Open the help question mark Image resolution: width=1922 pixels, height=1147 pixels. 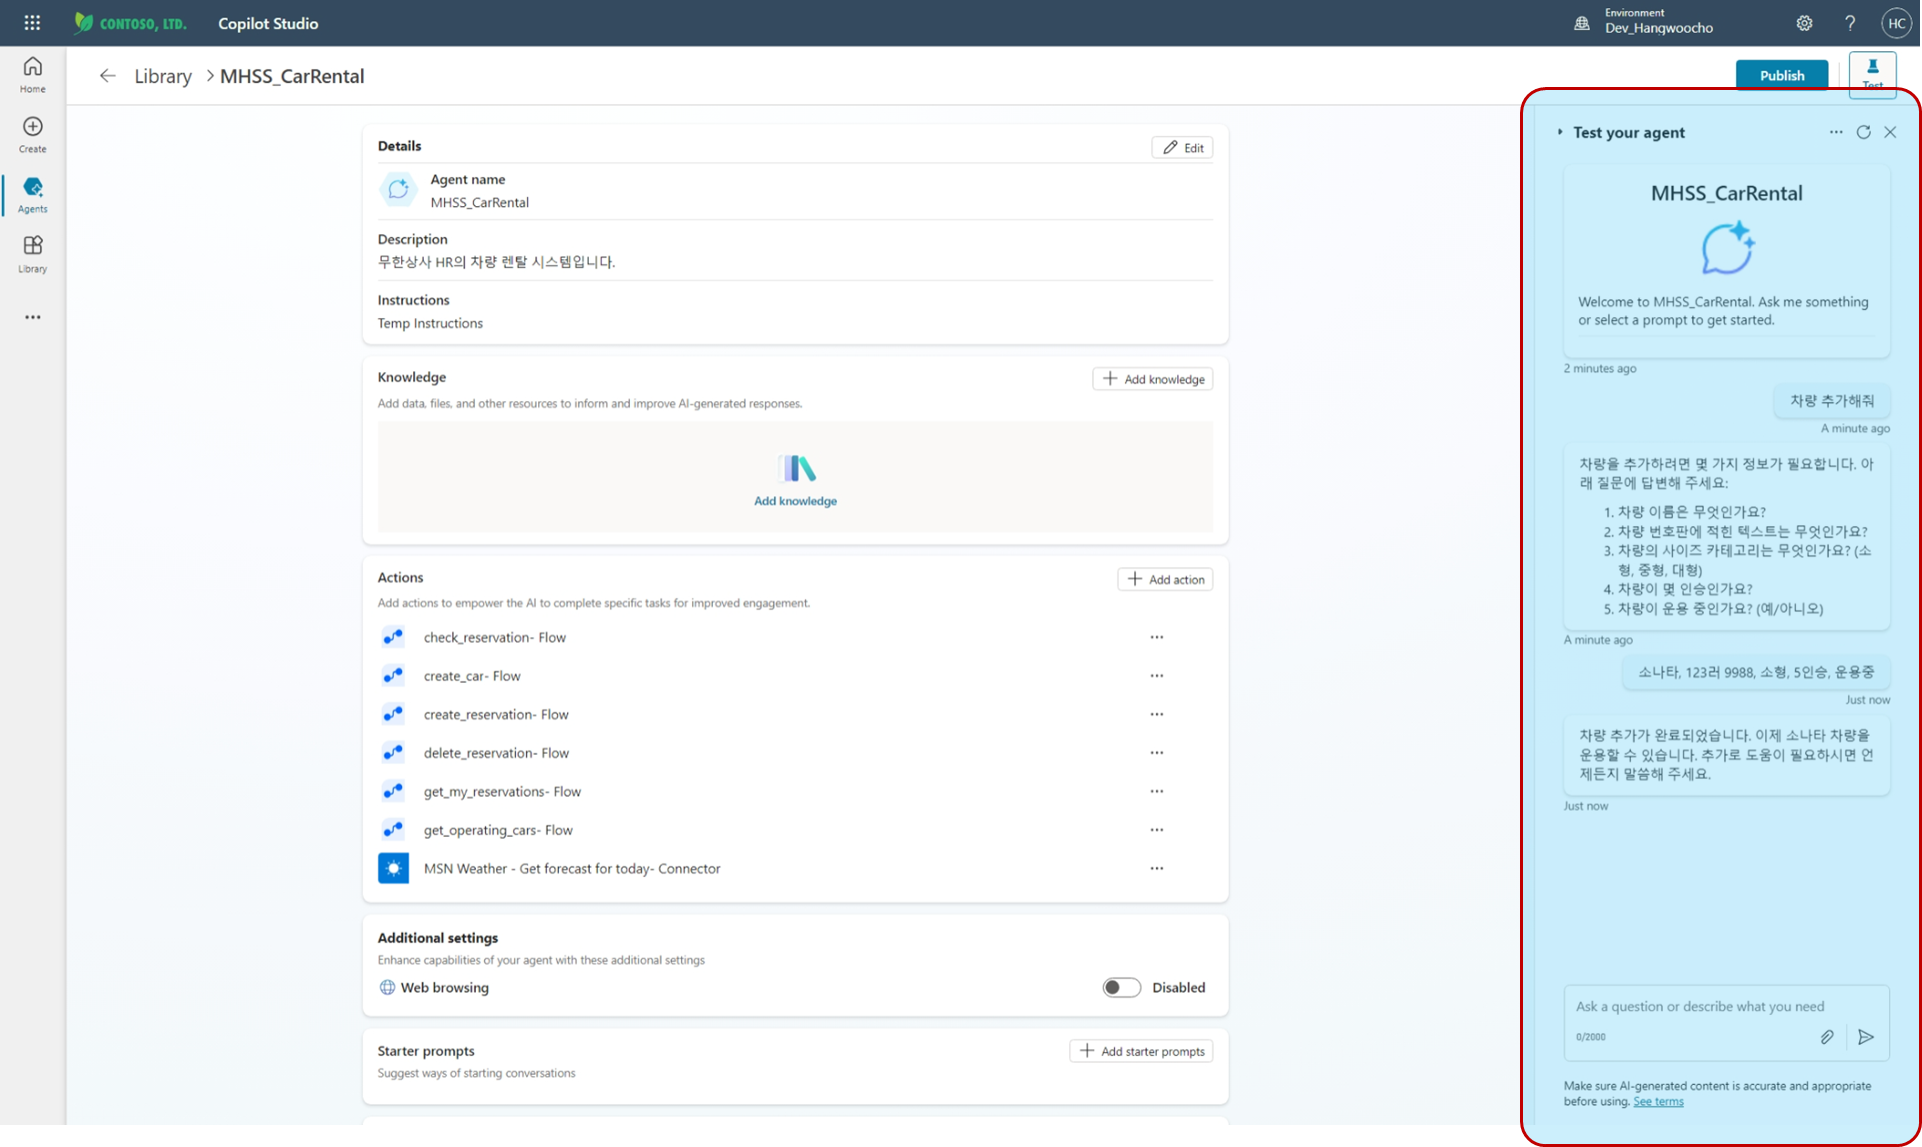tap(1850, 23)
